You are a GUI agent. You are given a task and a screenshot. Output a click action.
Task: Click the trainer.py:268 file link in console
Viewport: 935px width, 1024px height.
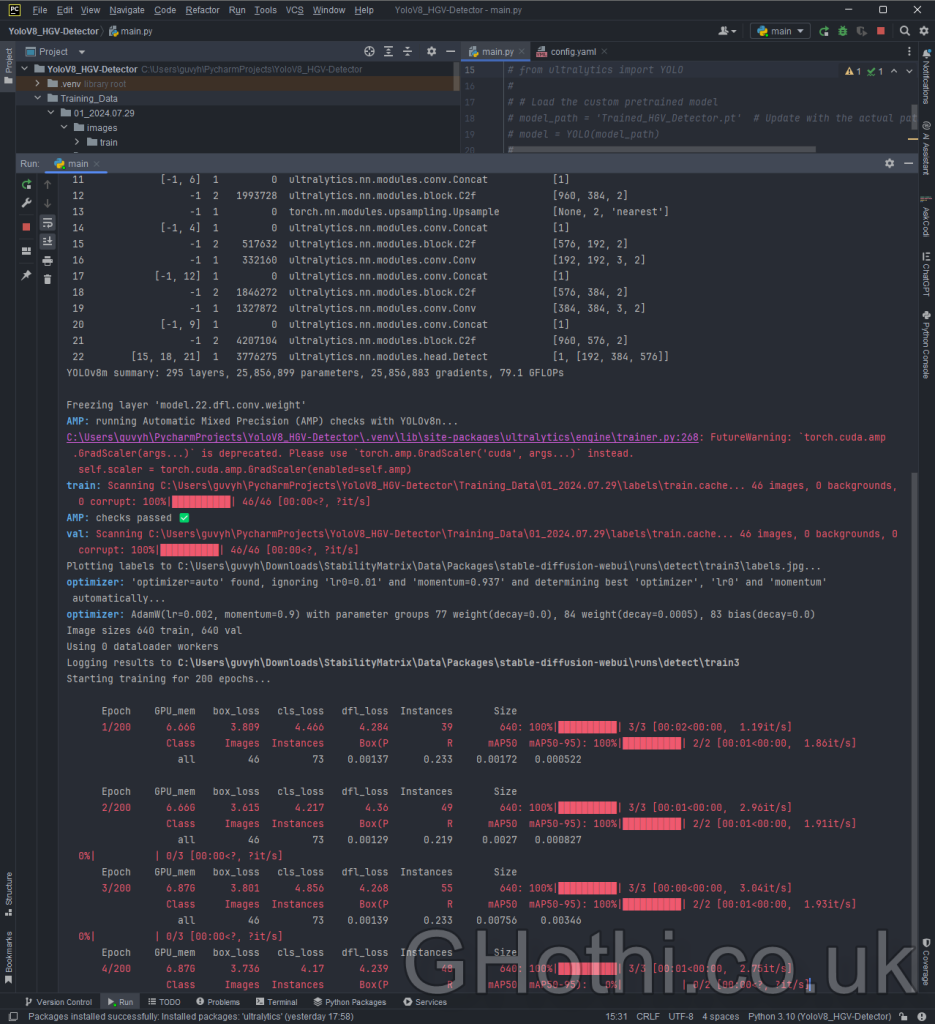click(385, 437)
